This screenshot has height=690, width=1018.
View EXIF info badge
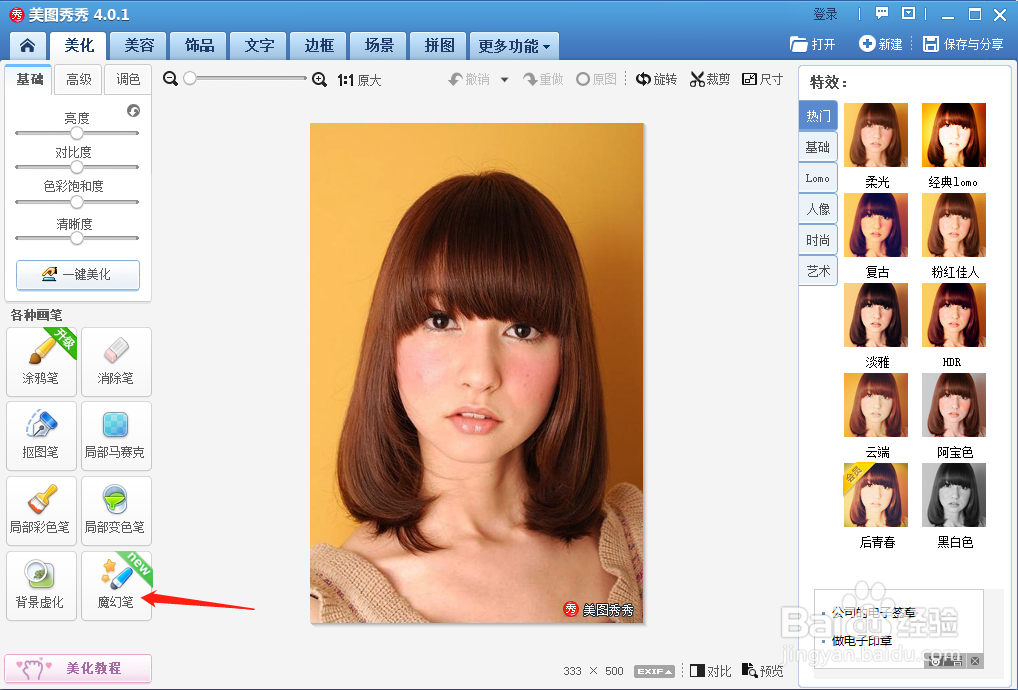[654, 671]
